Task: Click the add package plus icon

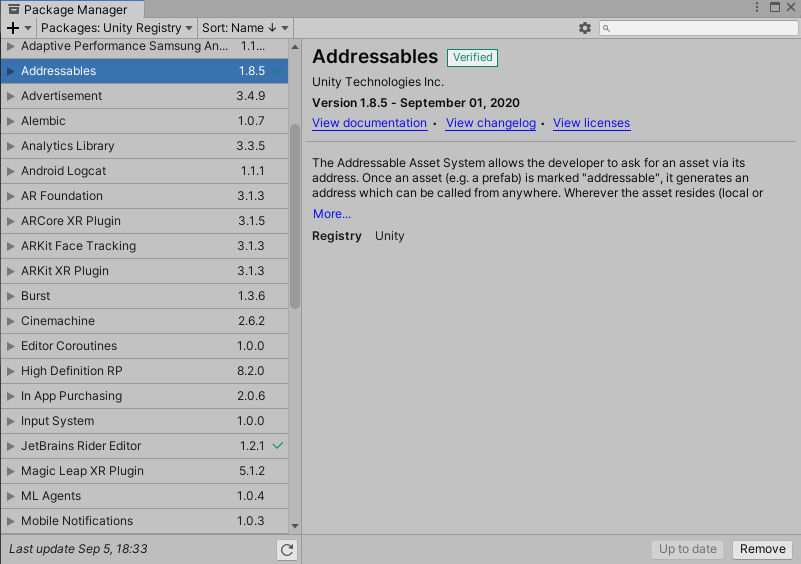Action: [x=13, y=28]
